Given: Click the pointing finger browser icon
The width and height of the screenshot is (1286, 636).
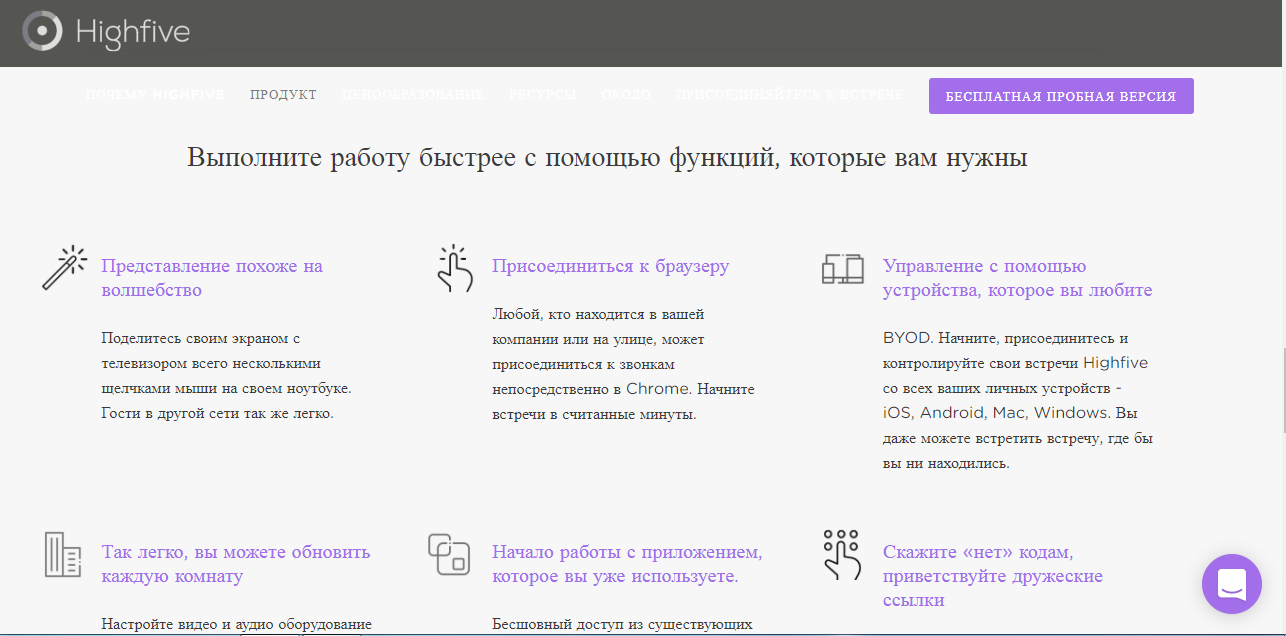Looking at the screenshot, I should (x=455, y=268).
